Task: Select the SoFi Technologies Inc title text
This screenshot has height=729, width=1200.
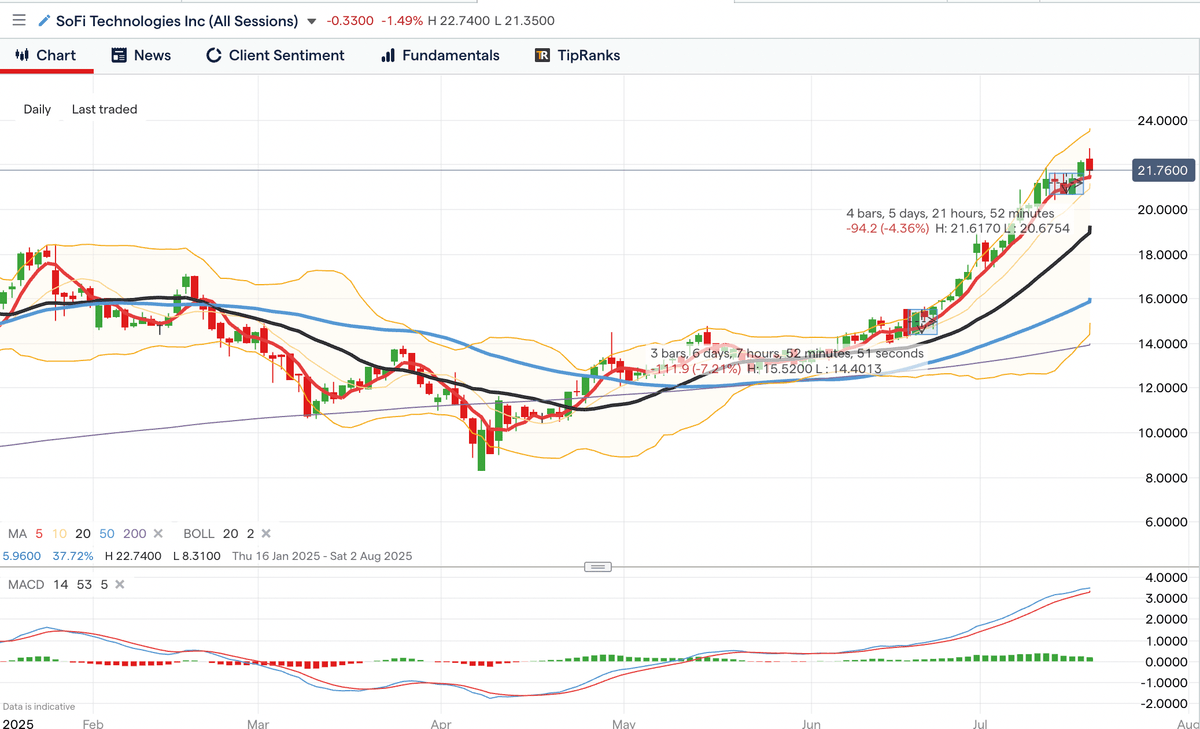Action: click(177, 20)
